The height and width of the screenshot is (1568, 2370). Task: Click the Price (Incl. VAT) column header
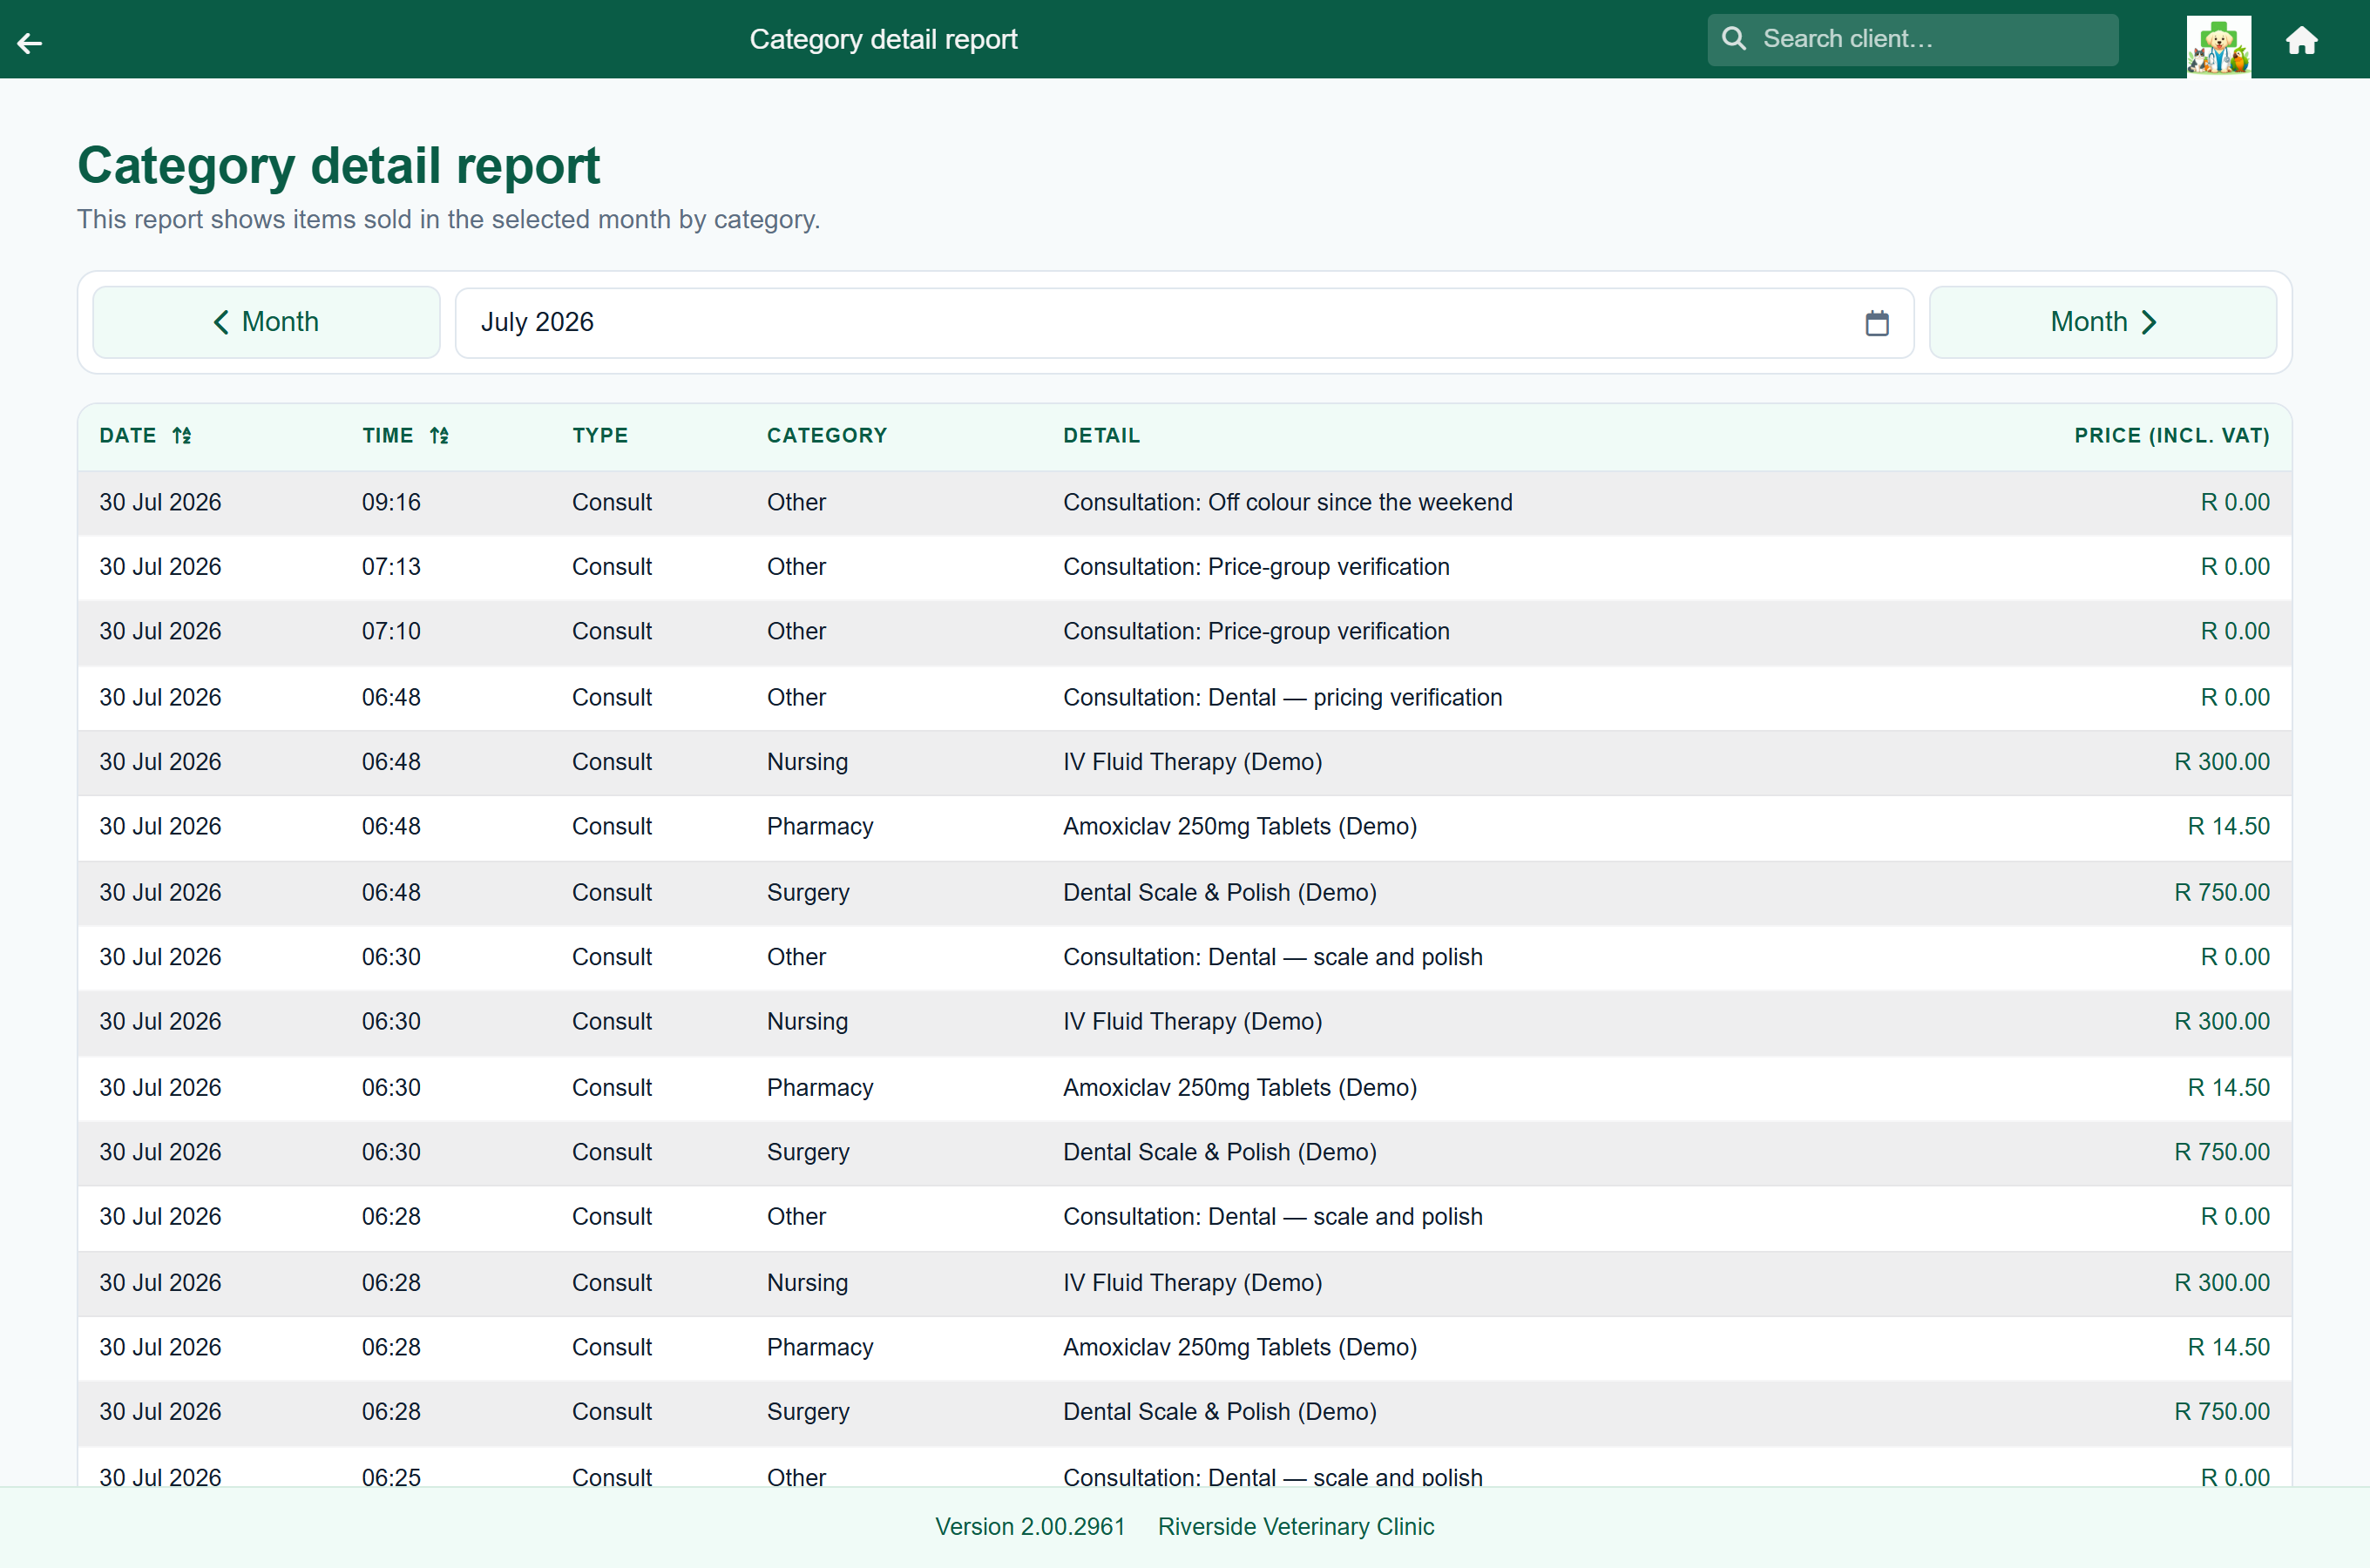[x=2171, y=436]
